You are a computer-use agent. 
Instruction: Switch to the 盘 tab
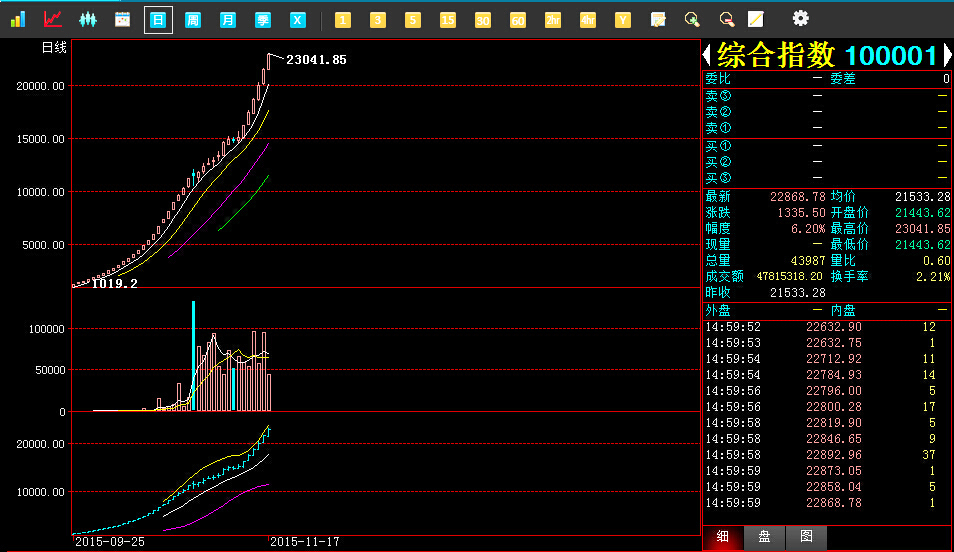764,537
